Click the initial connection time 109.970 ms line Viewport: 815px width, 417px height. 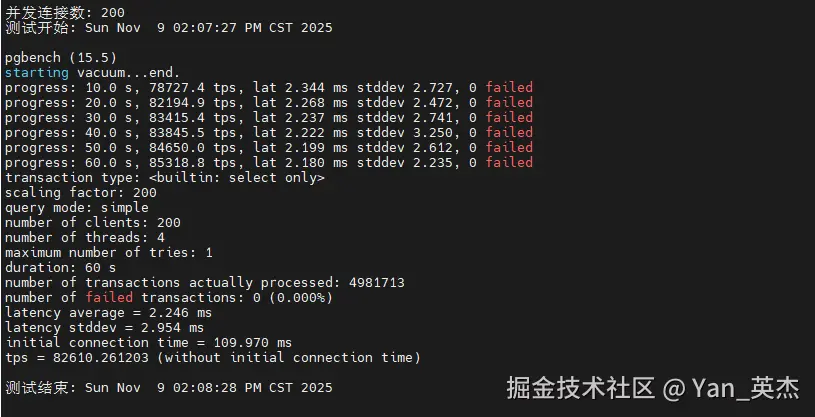point(148,342)
